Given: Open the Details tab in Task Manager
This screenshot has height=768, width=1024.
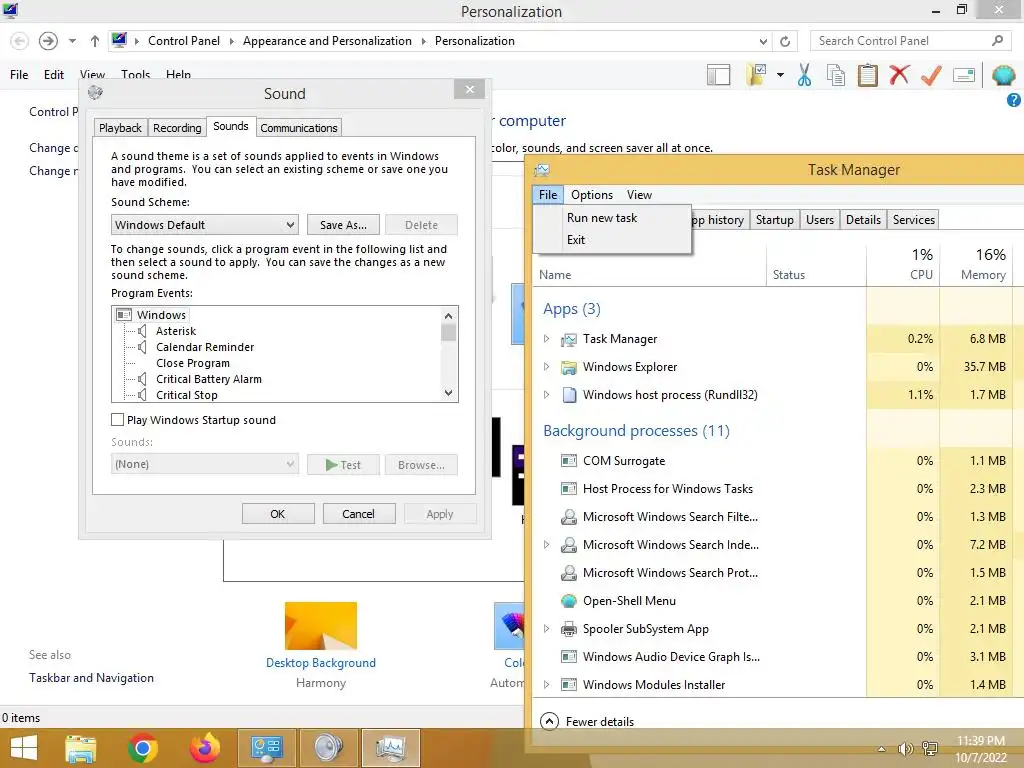Looking at the screenshot, I should [x=863, y=220].
